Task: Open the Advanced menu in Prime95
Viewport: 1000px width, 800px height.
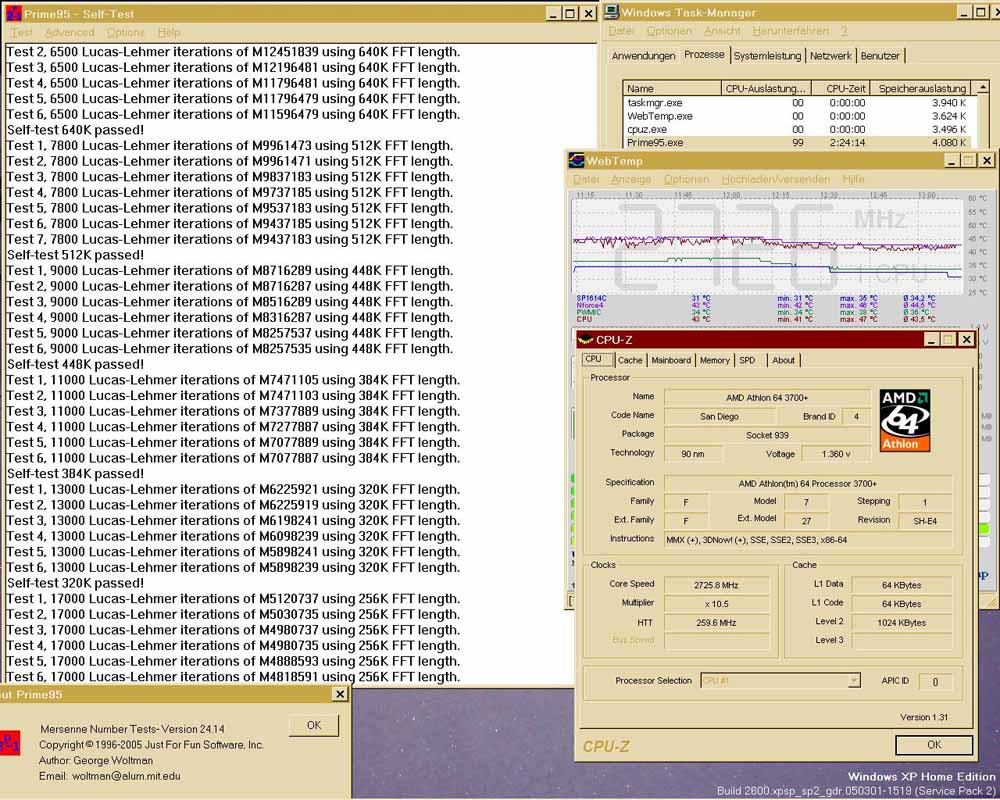Action: (70, 32)
